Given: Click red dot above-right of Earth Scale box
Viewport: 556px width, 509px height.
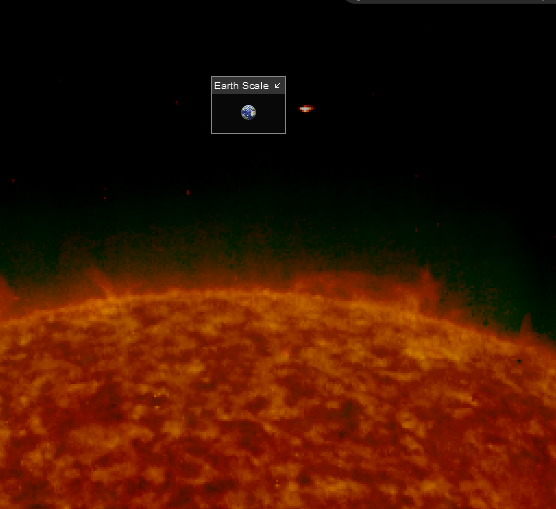Looking at the screenshot, I should coord(373,94).
